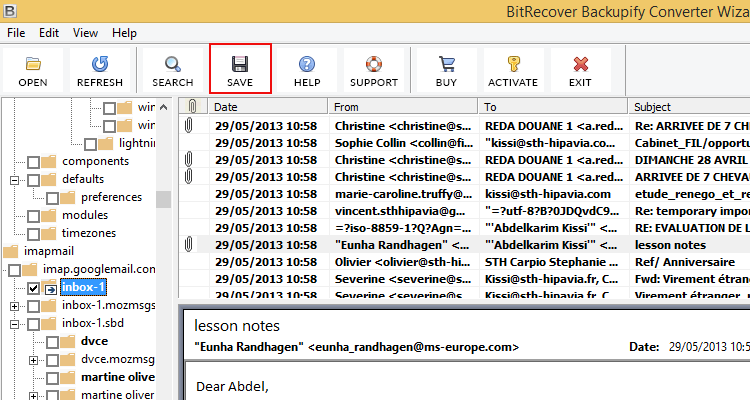
Task: Click attachment paperclip on DIMANCHE 28 AVRIL row
Action: (188, 159)
